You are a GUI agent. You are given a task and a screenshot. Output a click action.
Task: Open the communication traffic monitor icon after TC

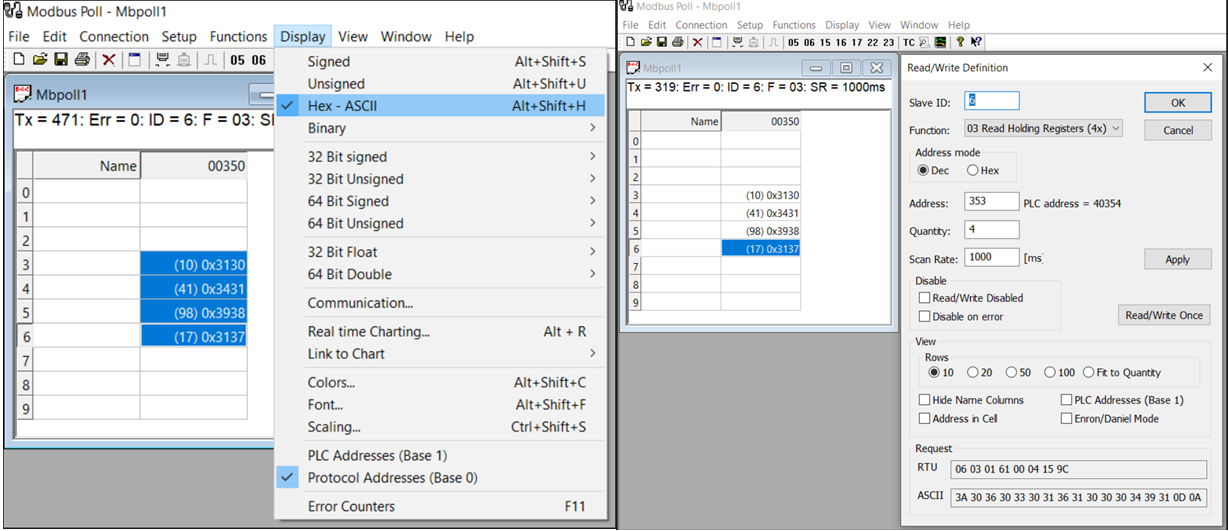pos(925,42)
